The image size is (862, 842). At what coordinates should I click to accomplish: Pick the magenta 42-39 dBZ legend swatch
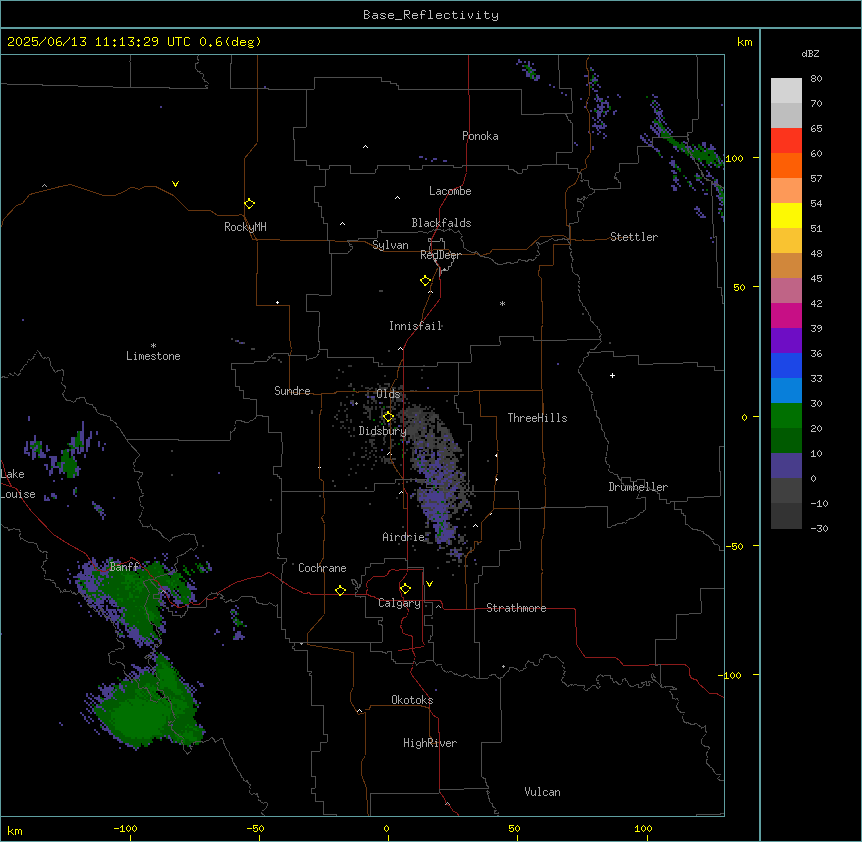click(786, 316)
